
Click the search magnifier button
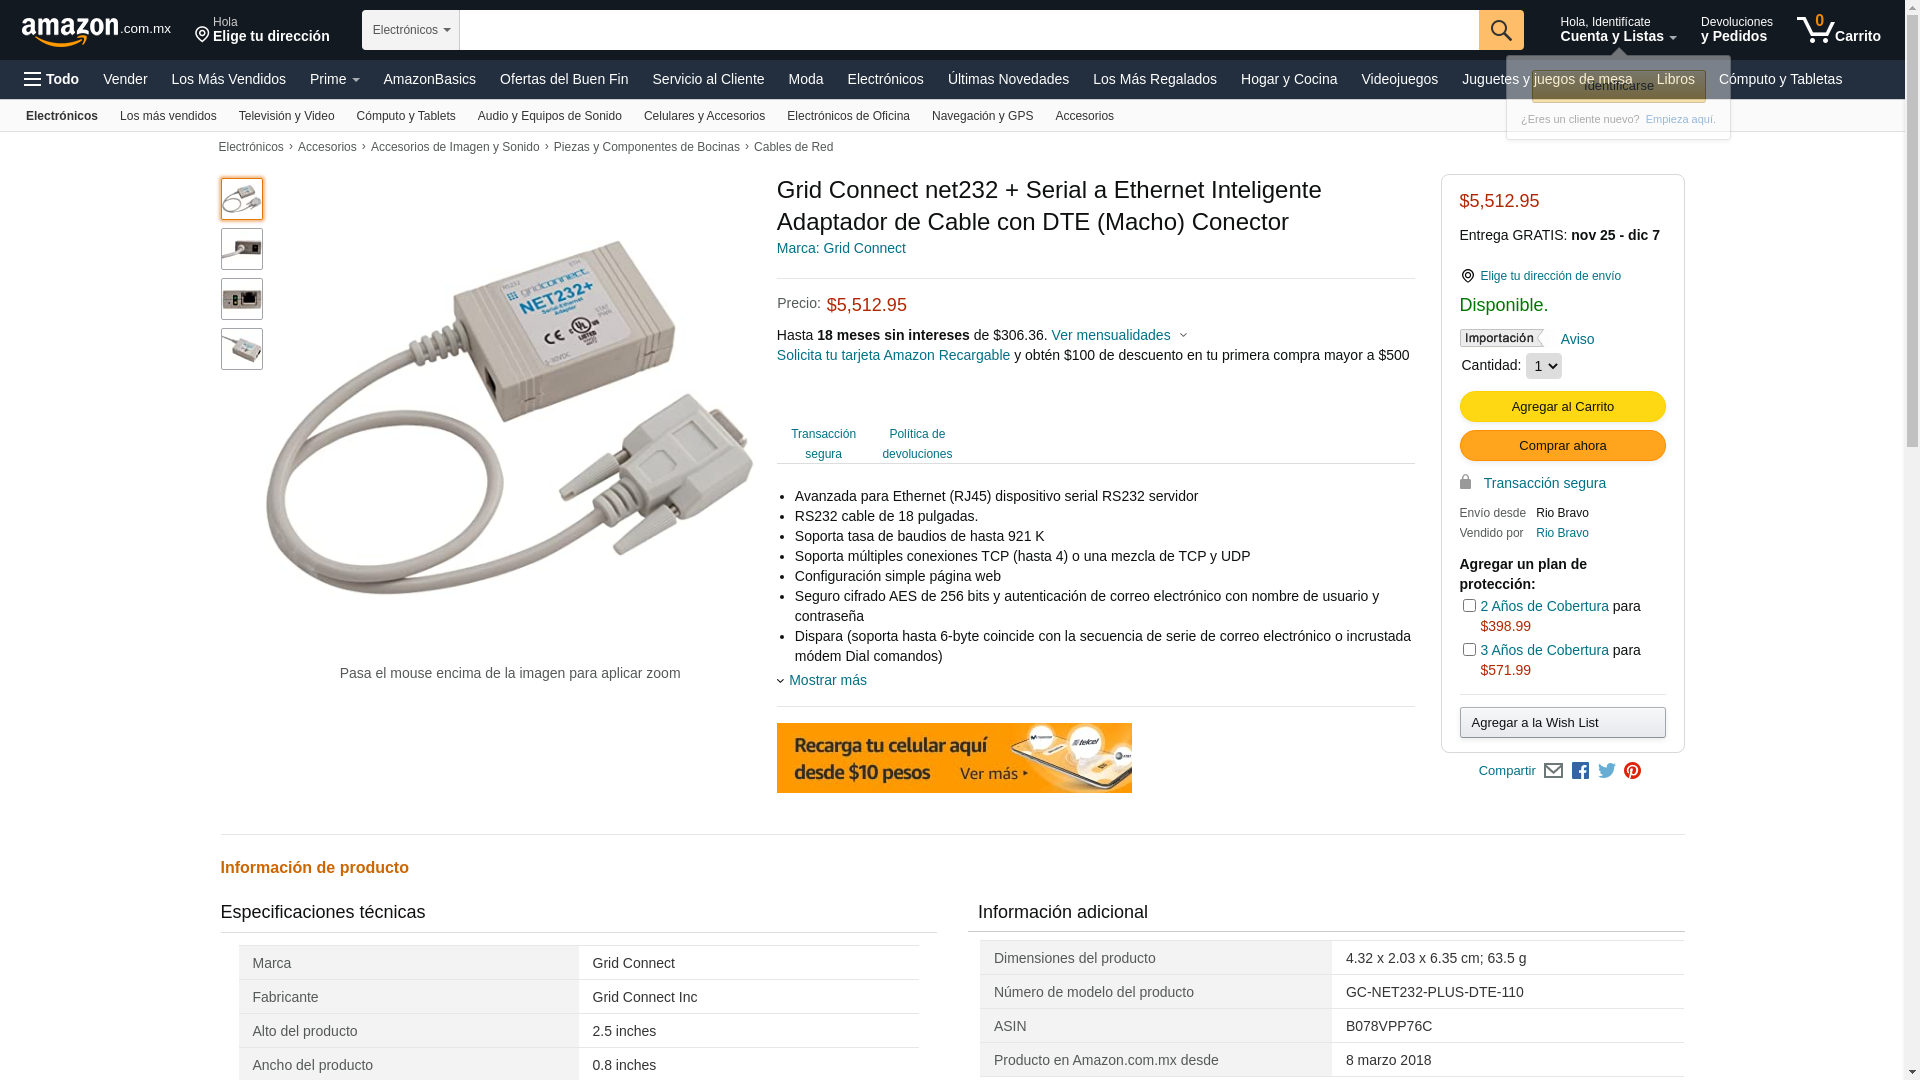click(1501, 30)
